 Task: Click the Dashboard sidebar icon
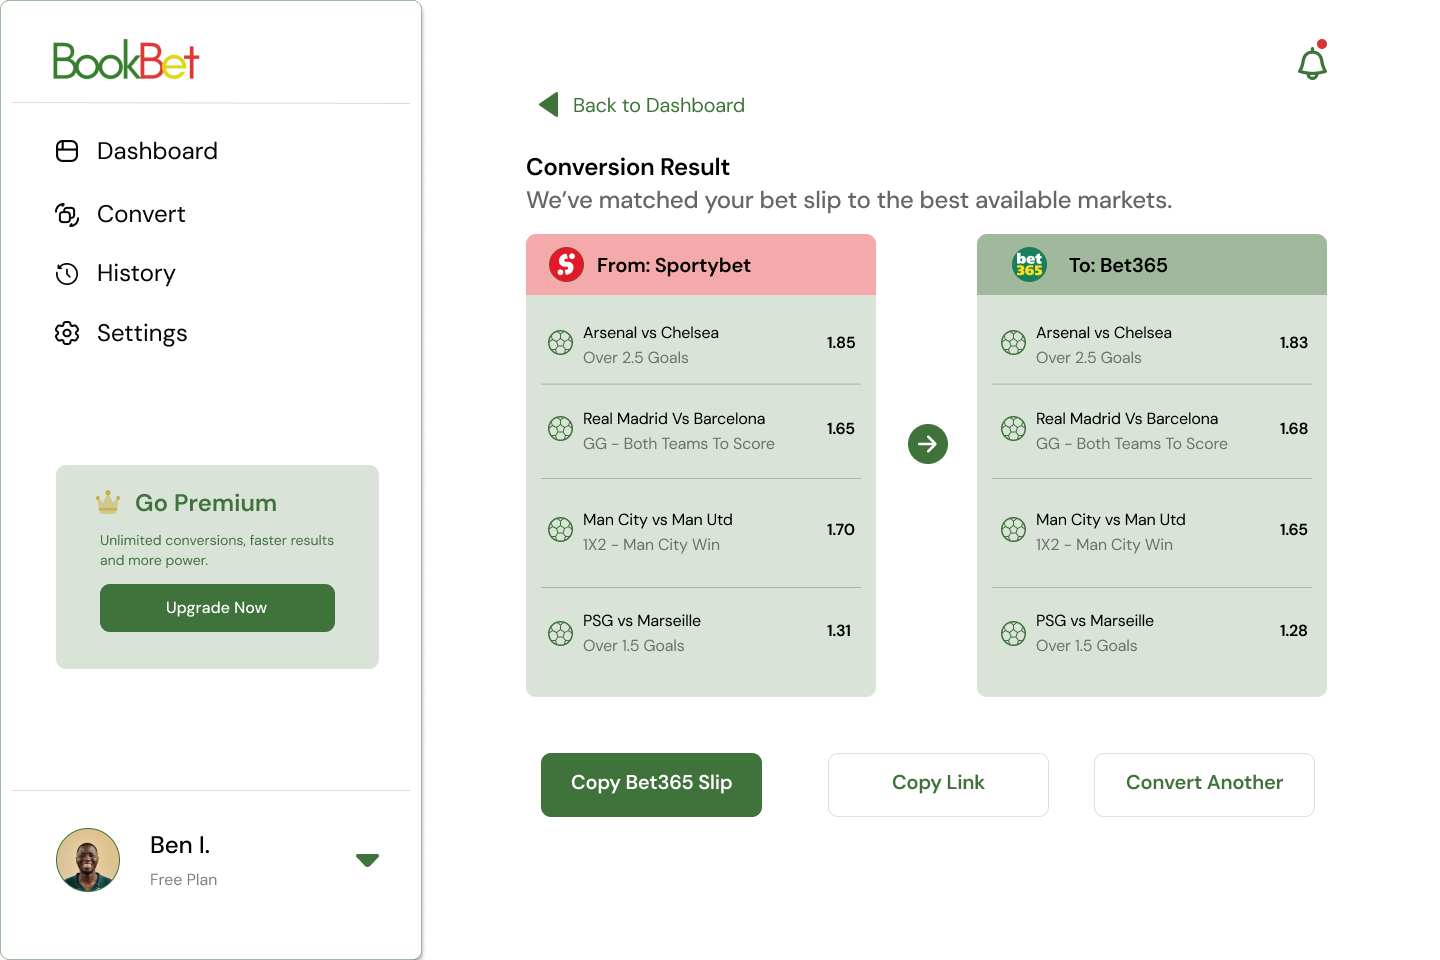click(x=67, y=151)
